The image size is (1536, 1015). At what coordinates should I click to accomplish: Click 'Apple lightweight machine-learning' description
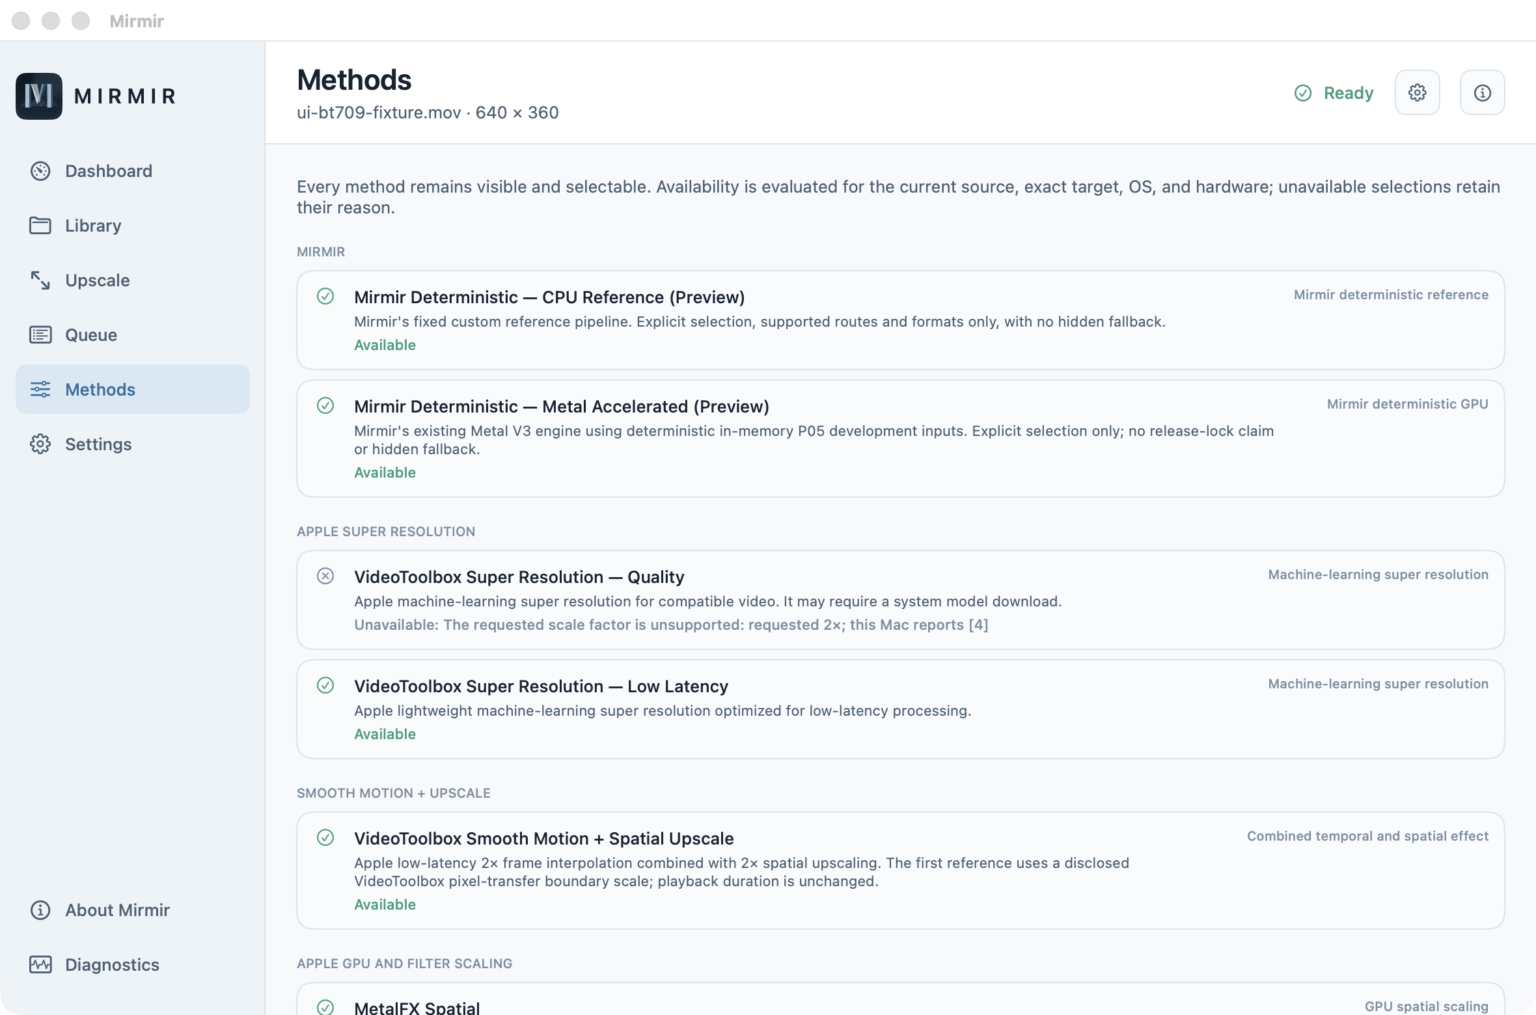pos(662,711)
